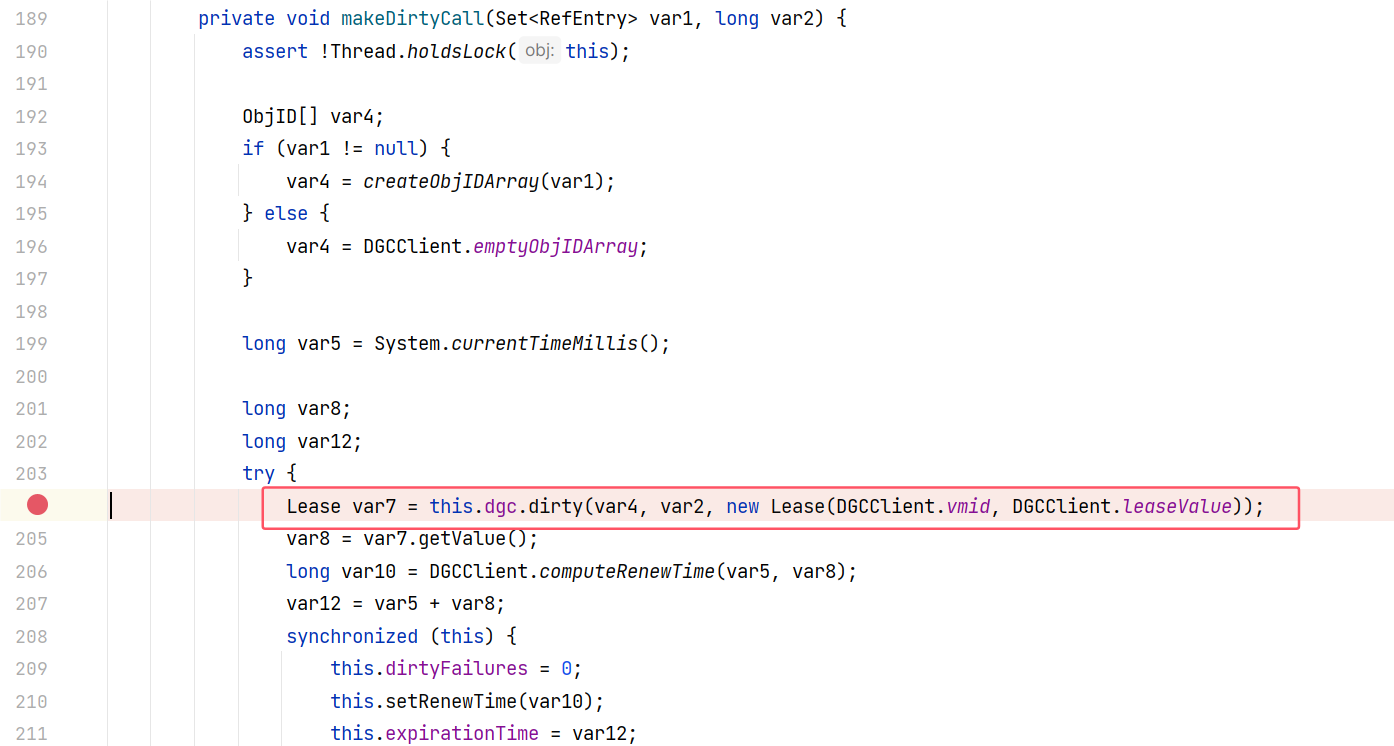Remove the red breakpoint on the dirty call line

(37, 506)
